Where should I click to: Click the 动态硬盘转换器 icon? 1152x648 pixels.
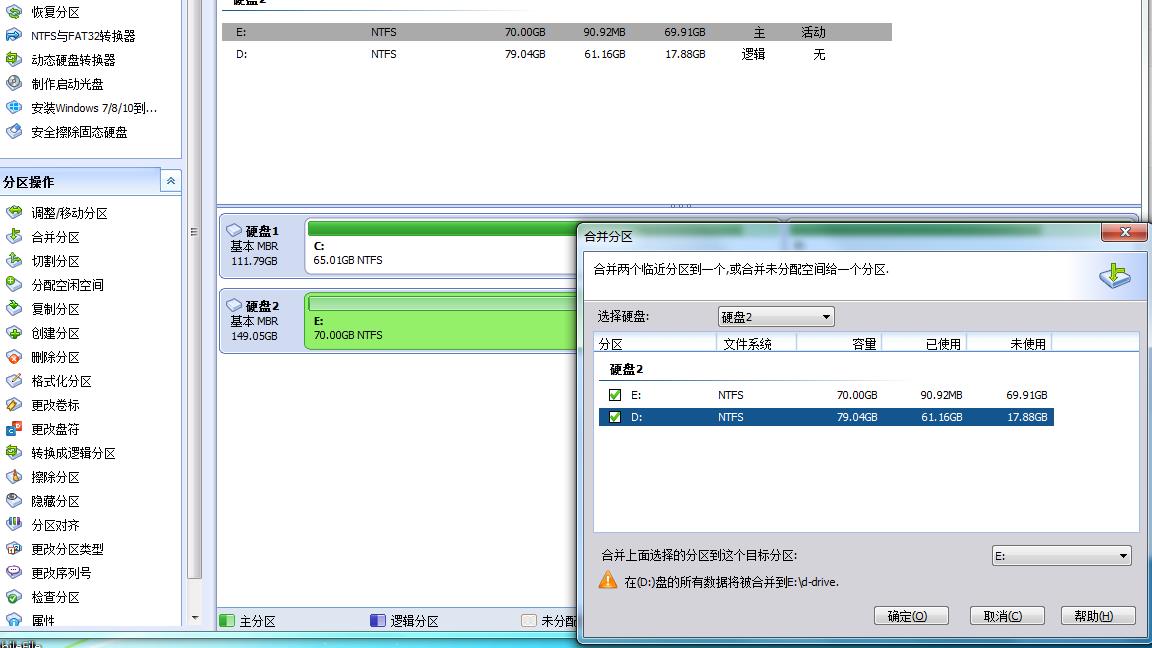tap(14, 60)
